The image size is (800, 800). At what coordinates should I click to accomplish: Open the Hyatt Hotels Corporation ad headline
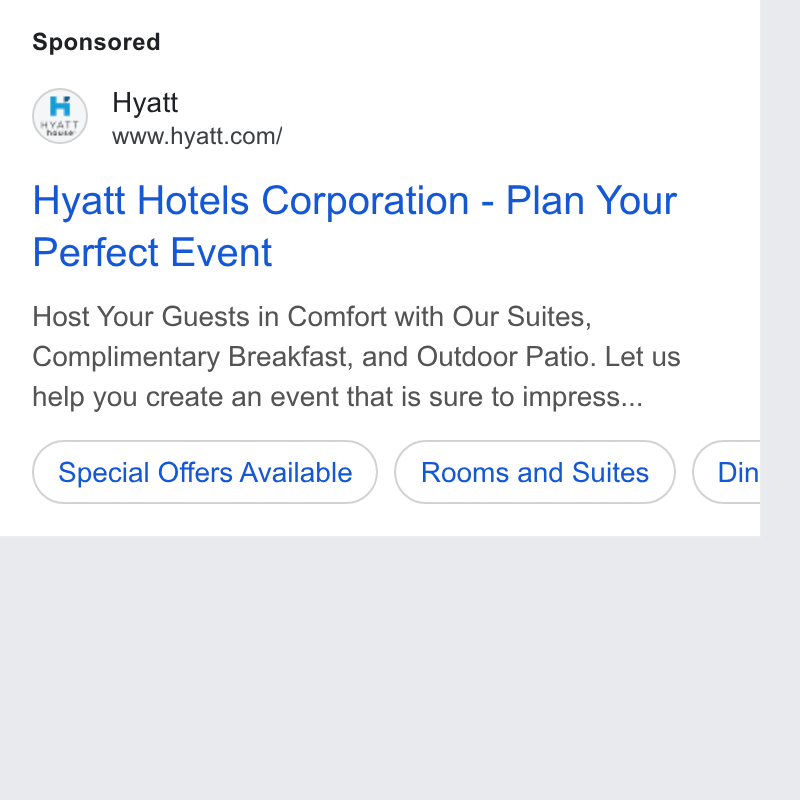(355, 226)
